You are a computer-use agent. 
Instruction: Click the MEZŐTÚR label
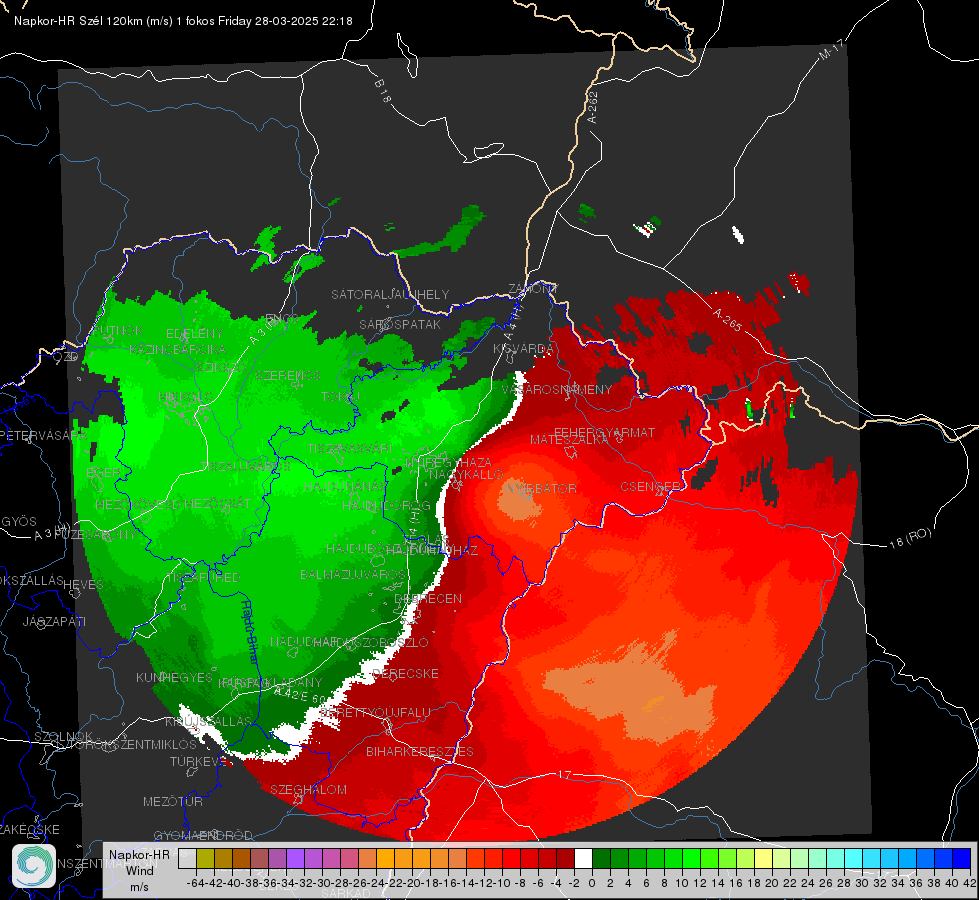coord(173,801)
